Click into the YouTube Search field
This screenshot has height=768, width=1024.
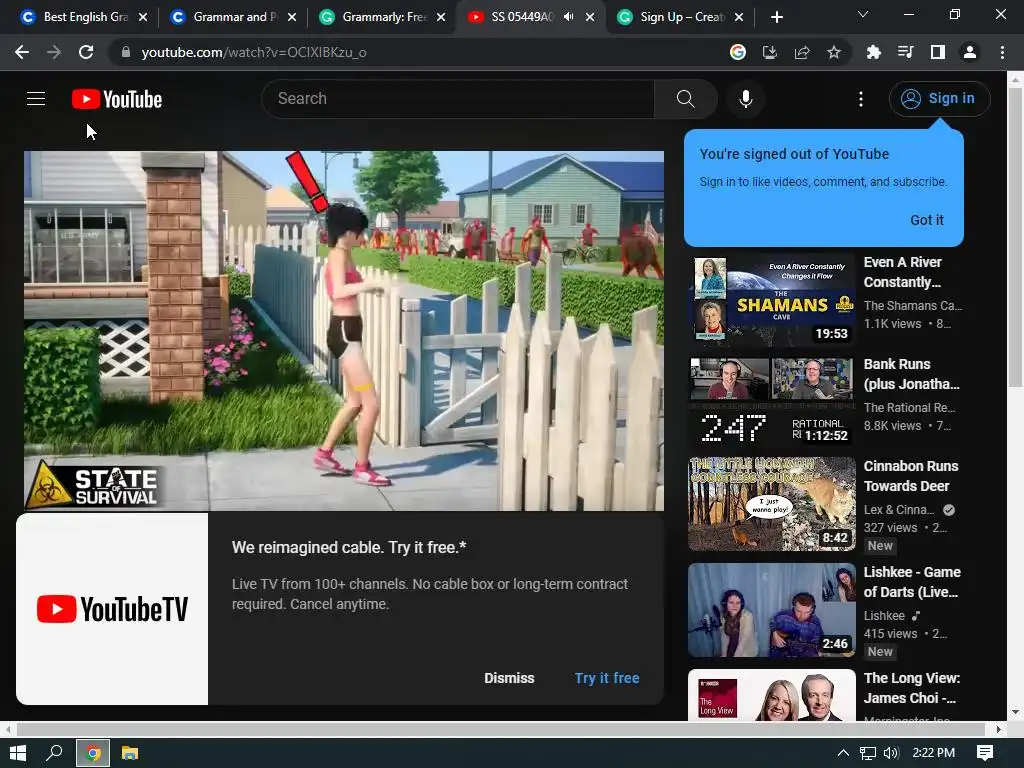pos(458,99)
